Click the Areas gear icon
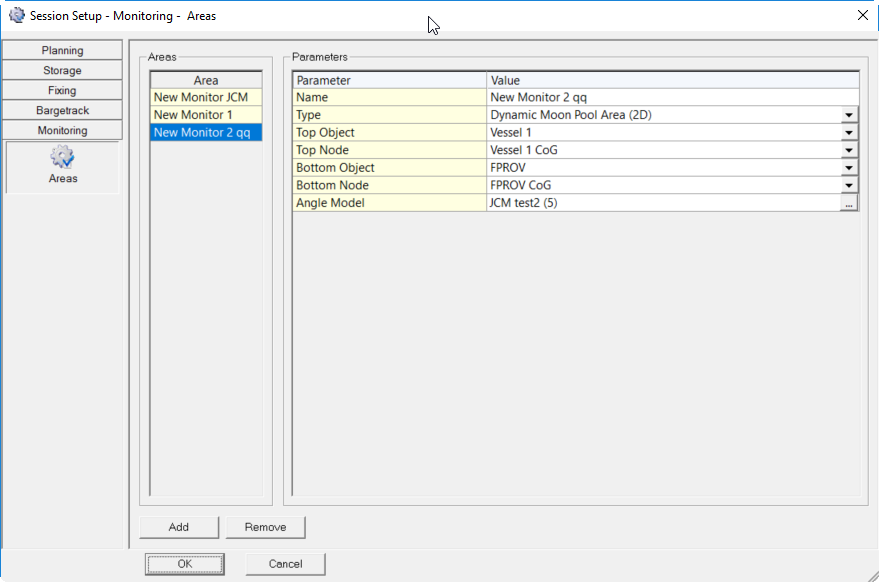The height and width of the screenshot is (582, 879). click(62, 157)
